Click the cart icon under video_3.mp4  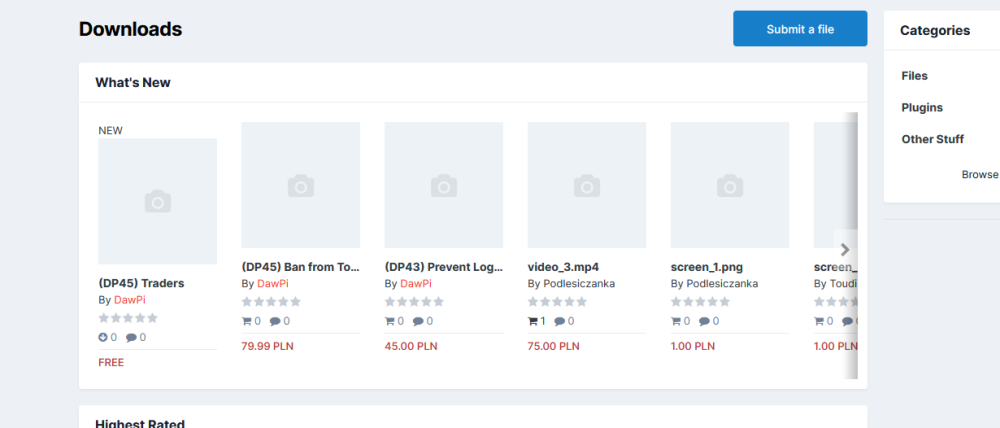click(x=533, y=321)
